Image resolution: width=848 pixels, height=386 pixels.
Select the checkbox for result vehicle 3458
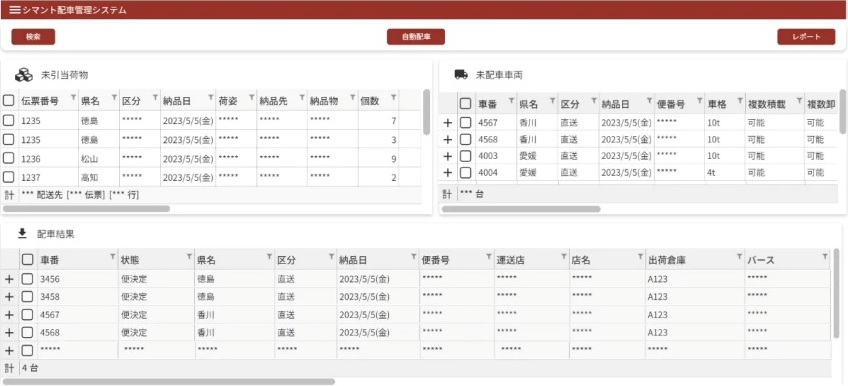[27, 296]
